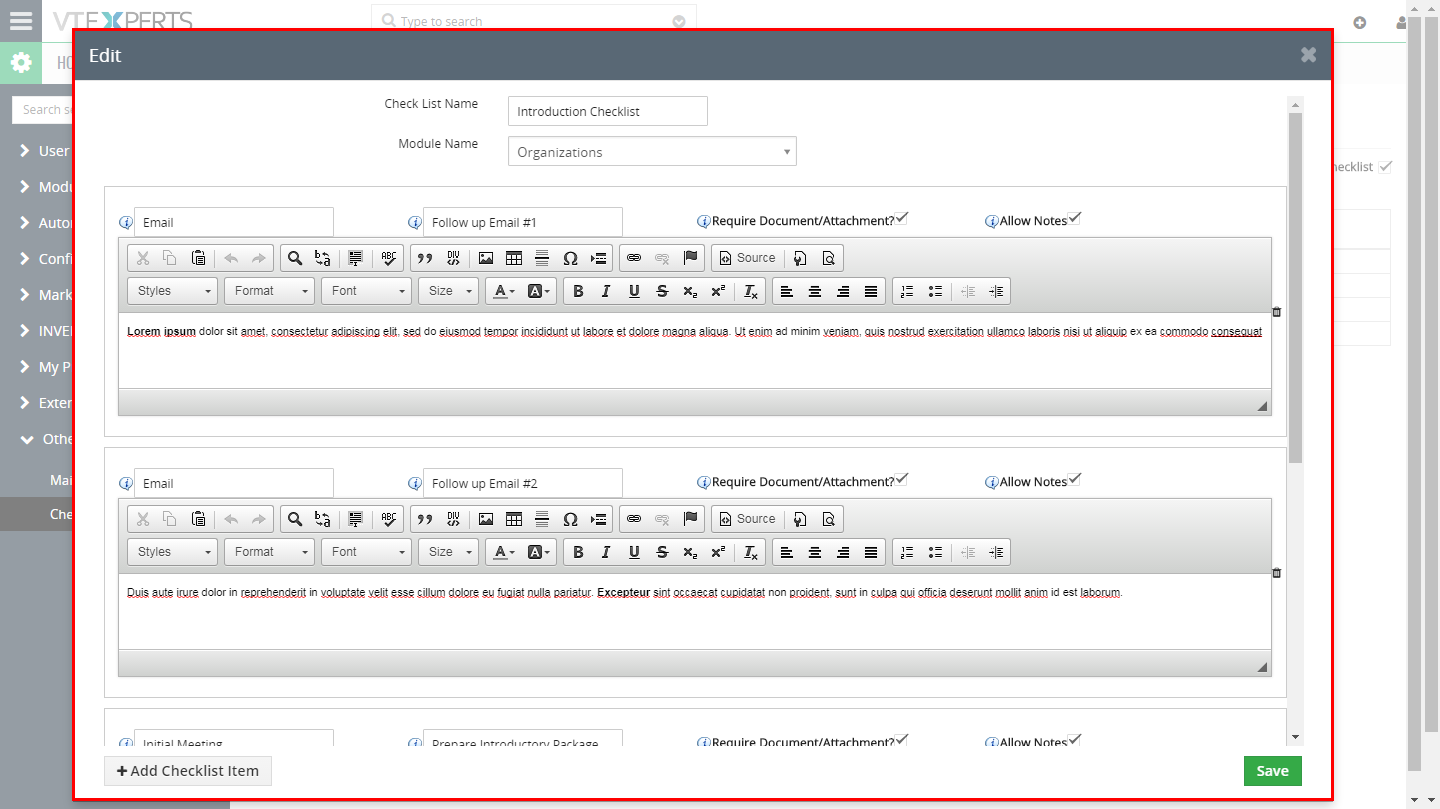This screenshot has width=1440, height=809.
Task: Click the Check List Name input field
Action: pyautogui.click(x=608, y=111)
